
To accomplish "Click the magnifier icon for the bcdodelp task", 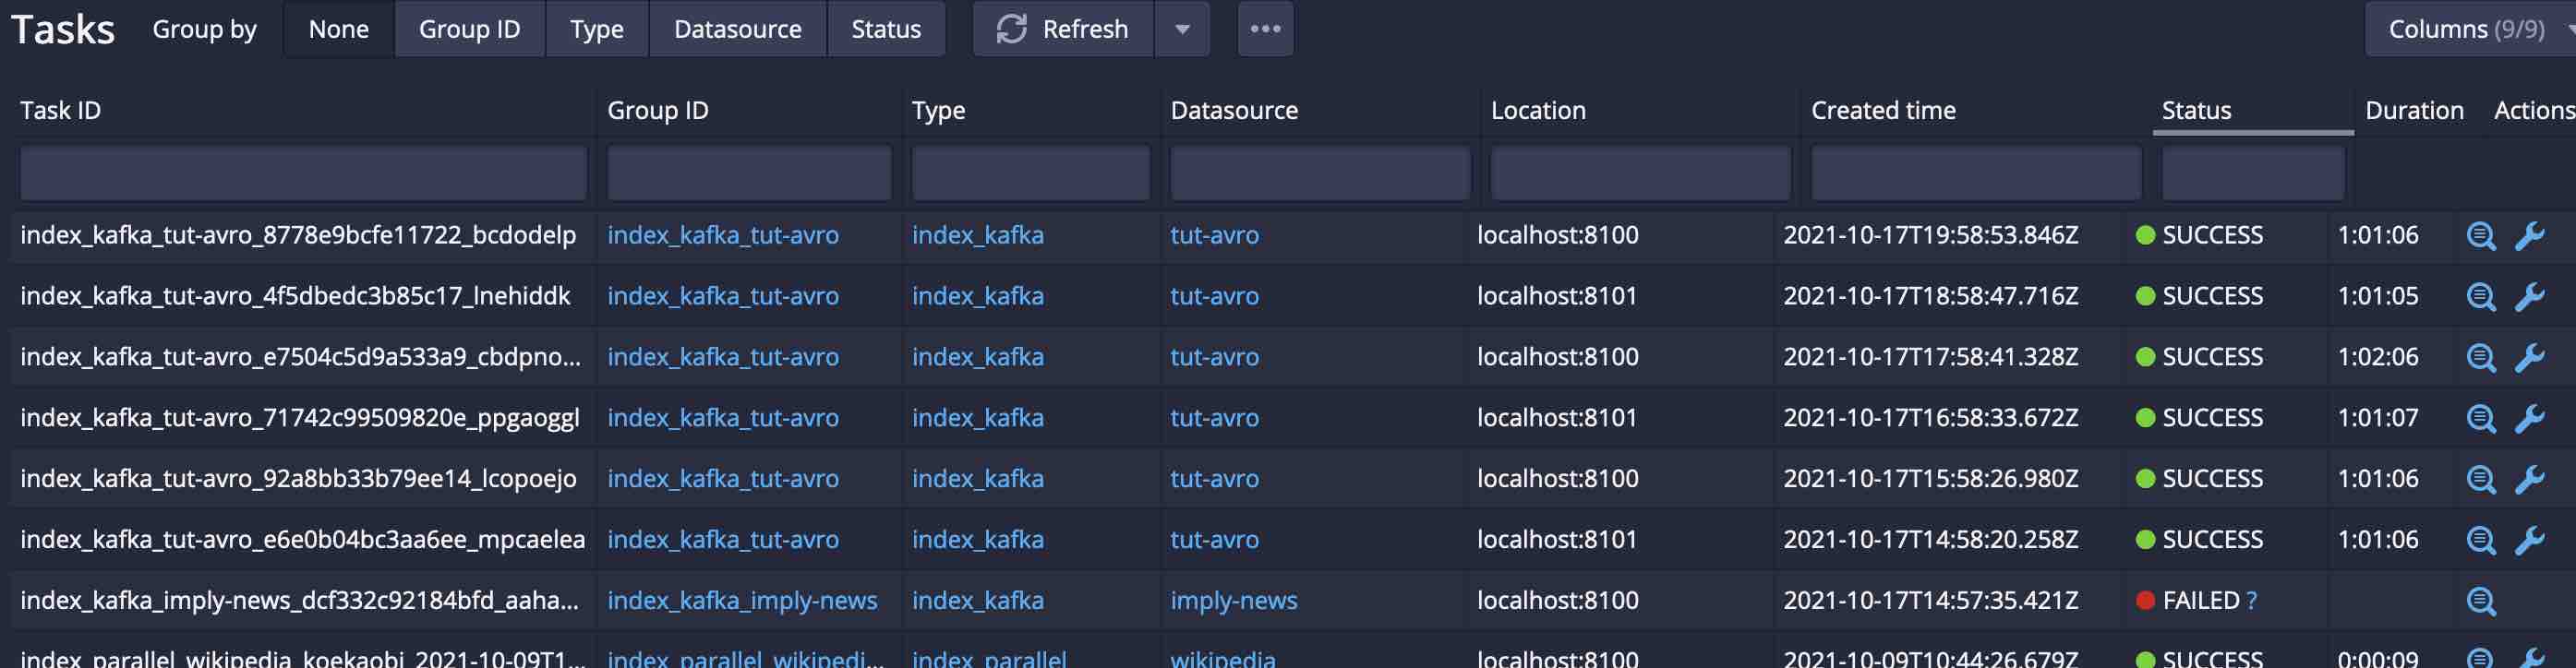I will click(2480, 236).
